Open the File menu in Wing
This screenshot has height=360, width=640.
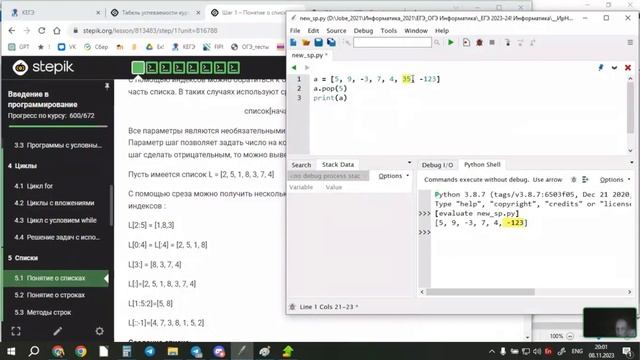click(295, 31)
